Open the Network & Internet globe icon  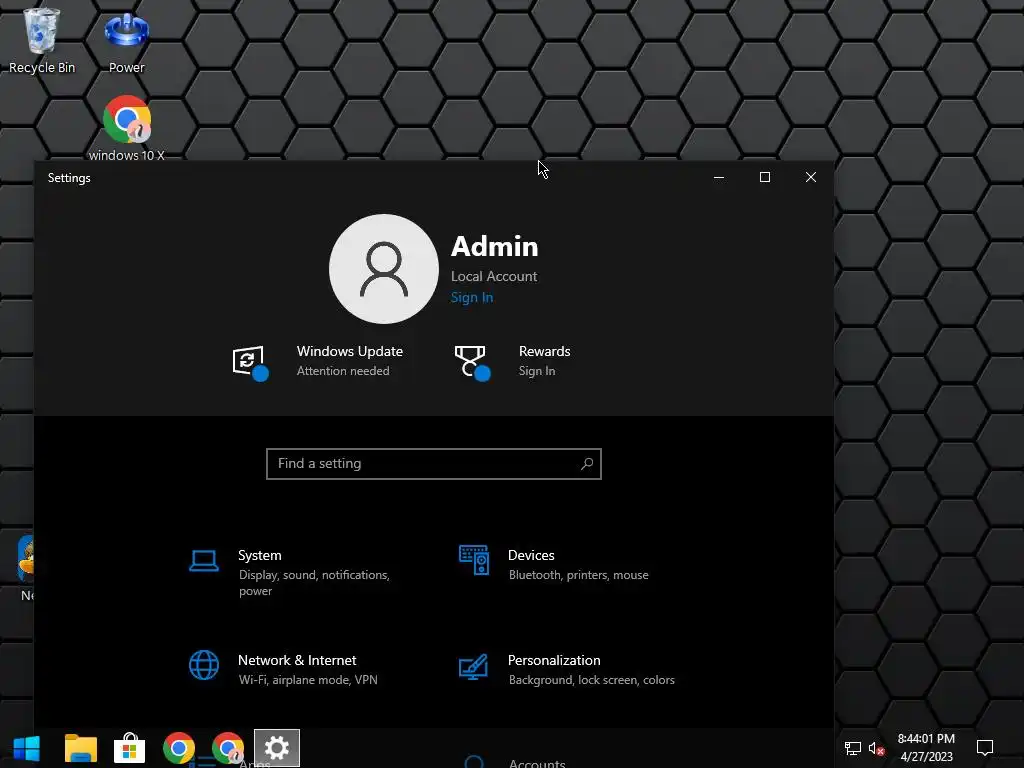coord(204,665)
